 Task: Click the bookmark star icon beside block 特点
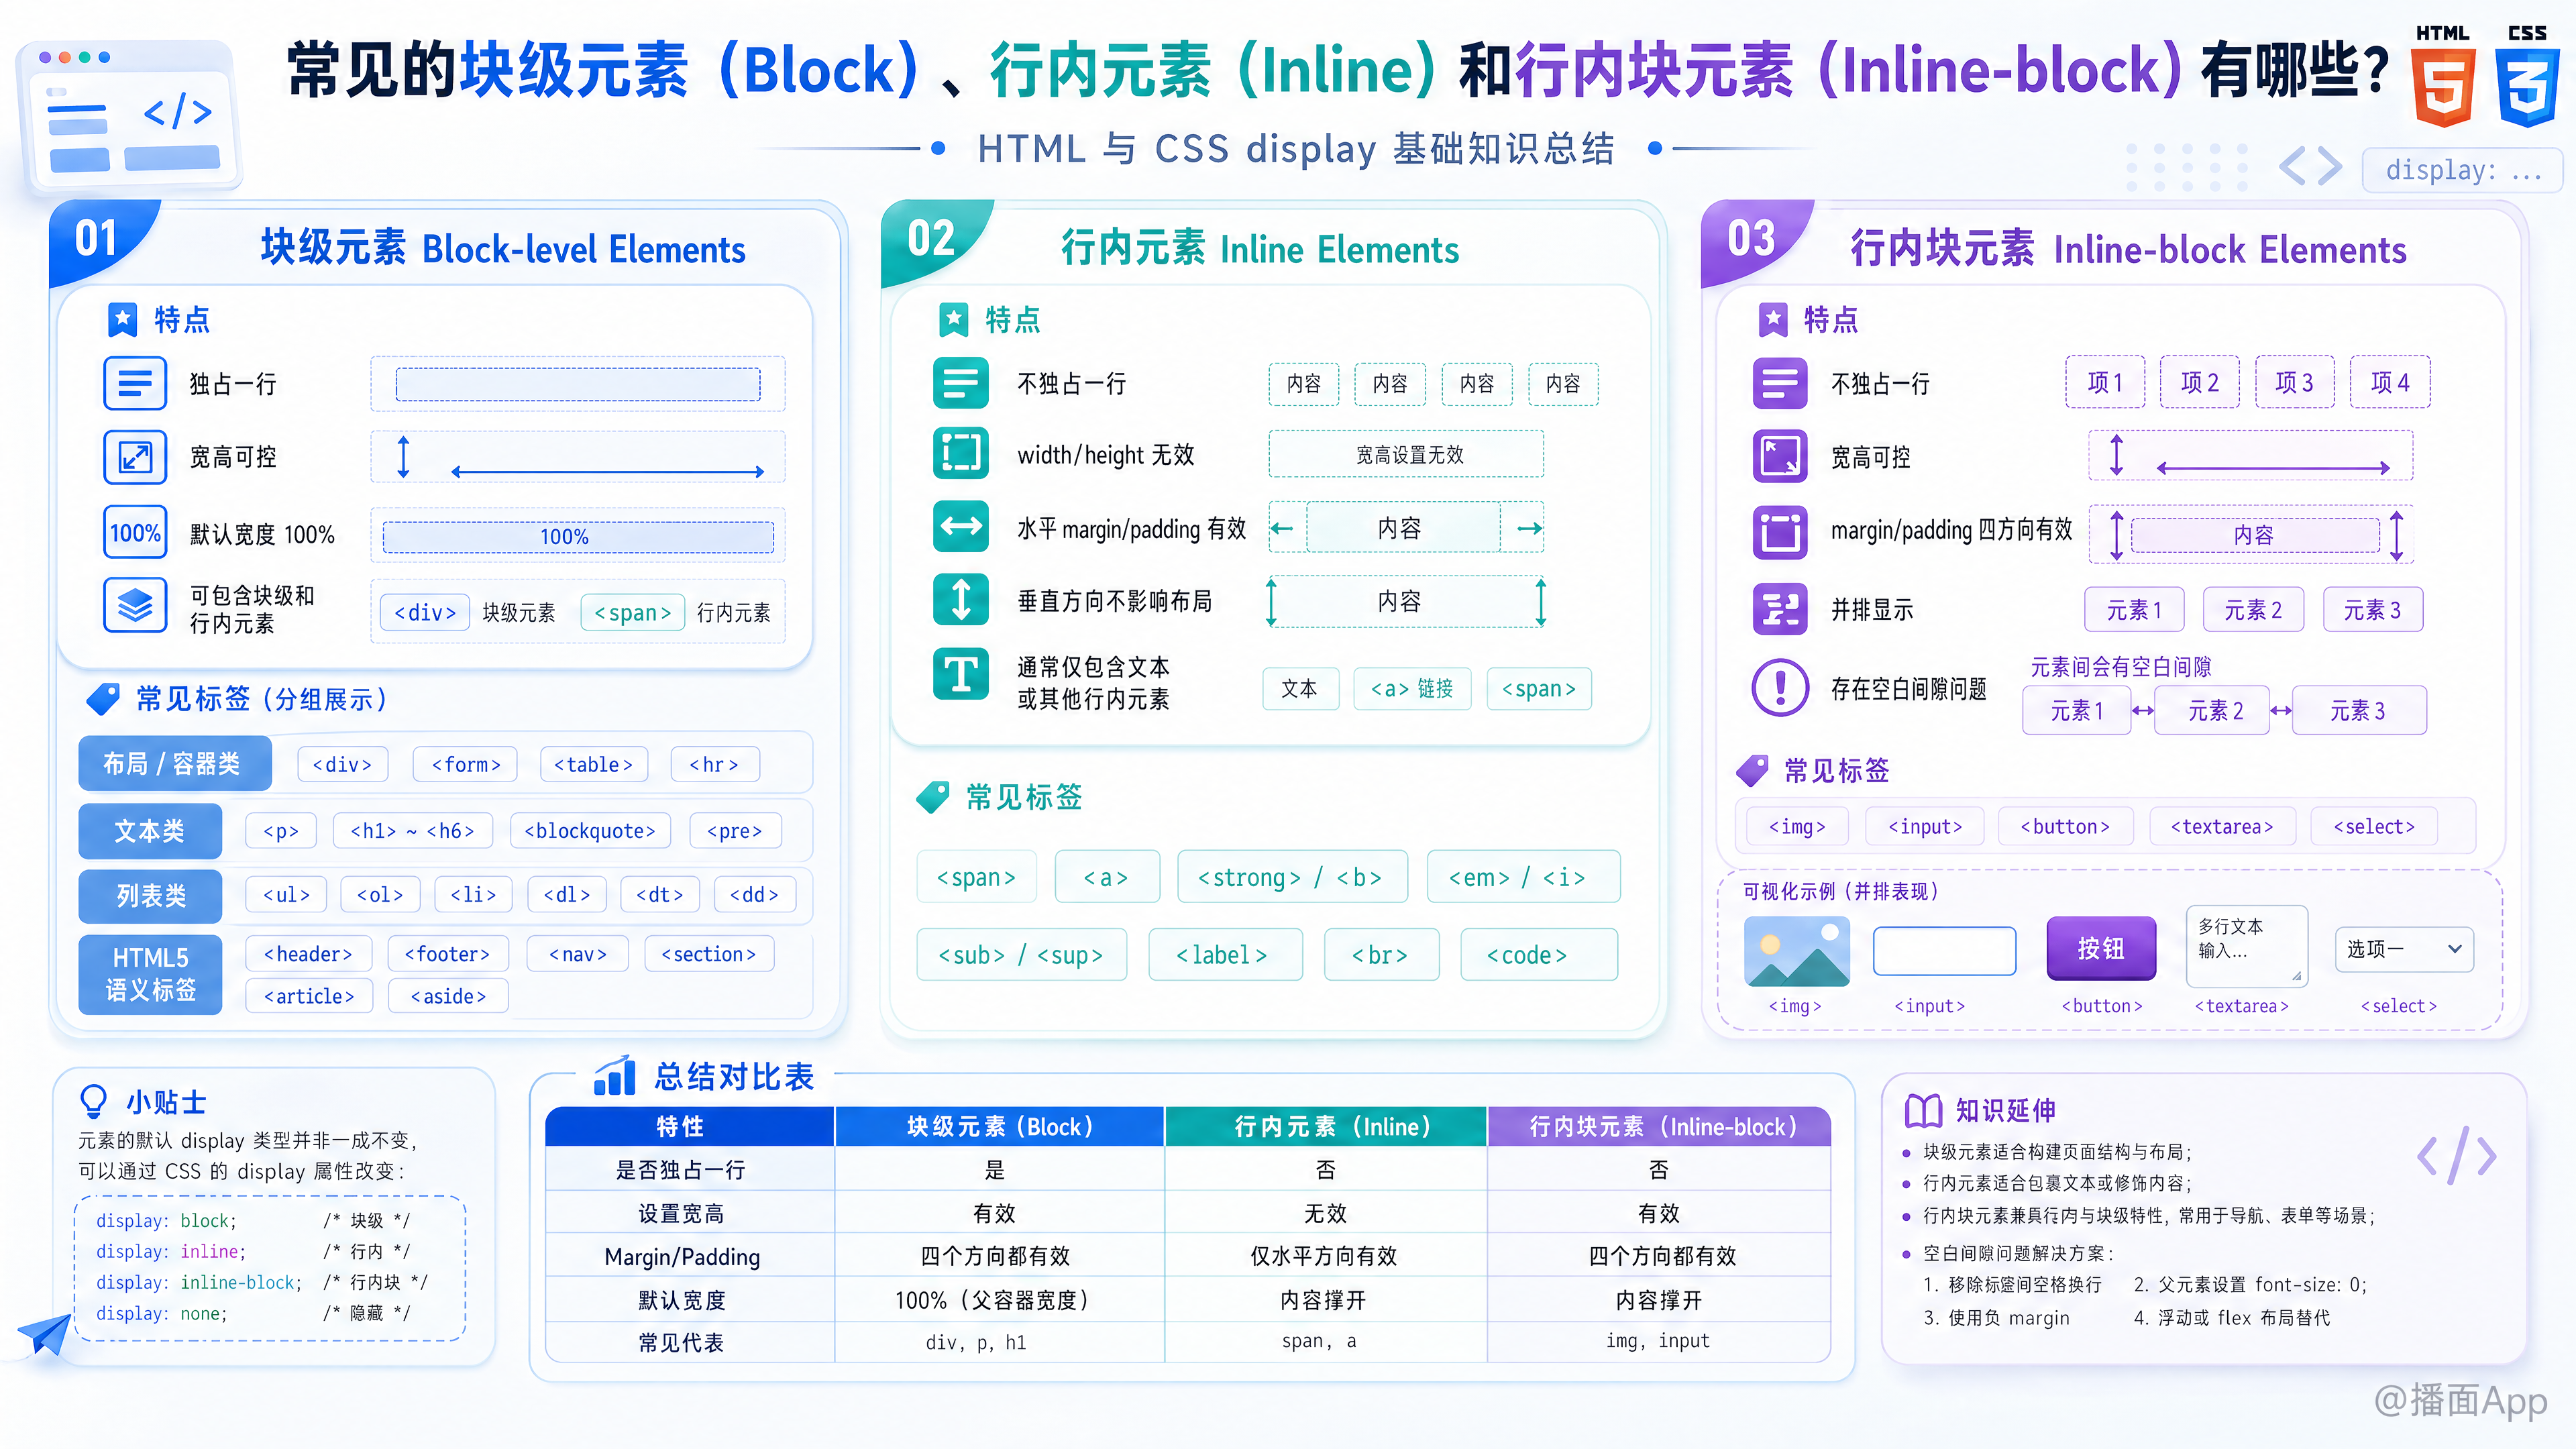[122, 320]
